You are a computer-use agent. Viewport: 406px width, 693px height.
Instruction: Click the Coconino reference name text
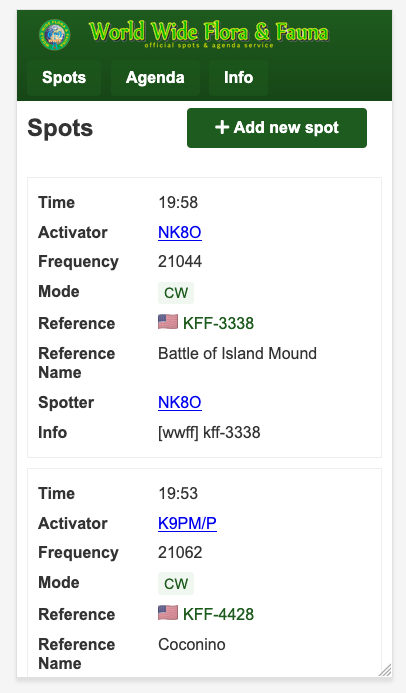click(192, 644)
